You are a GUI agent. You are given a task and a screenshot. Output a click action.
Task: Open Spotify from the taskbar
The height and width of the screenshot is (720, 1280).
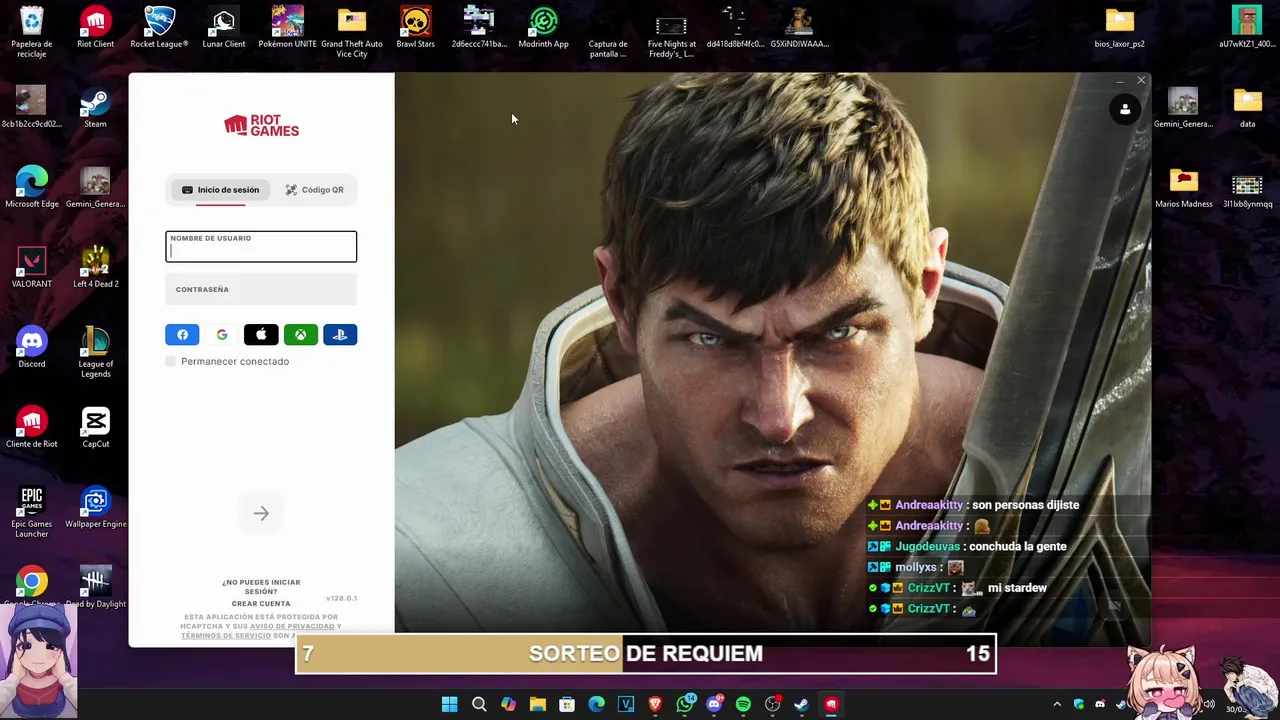coord(743,705)
